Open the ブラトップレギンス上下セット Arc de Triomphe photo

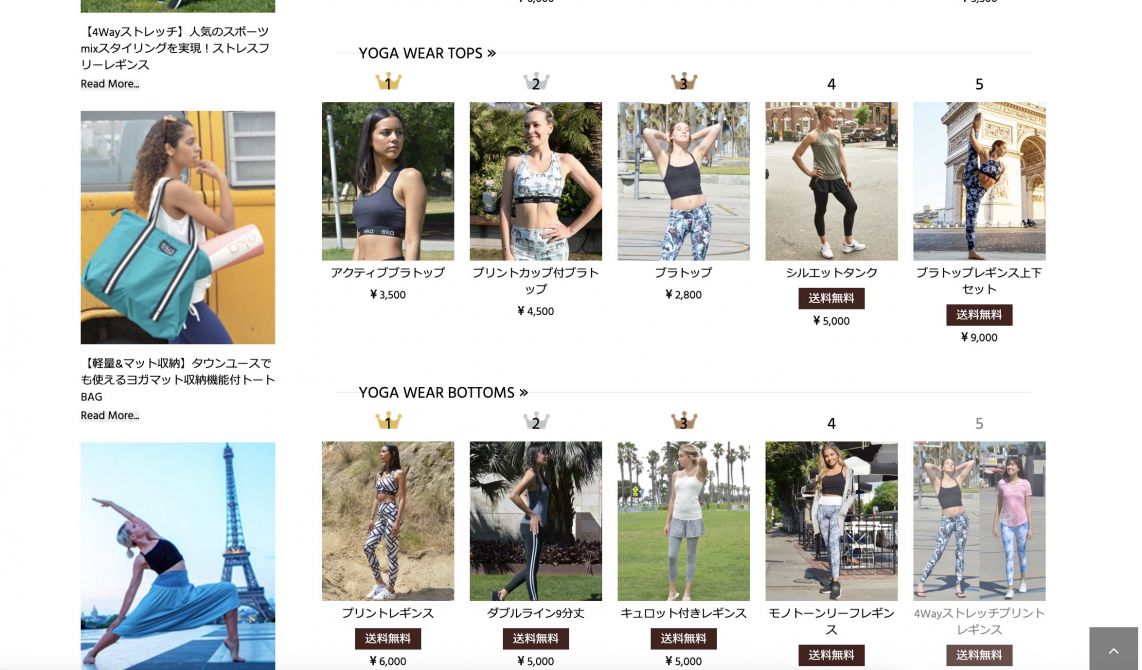980,181
